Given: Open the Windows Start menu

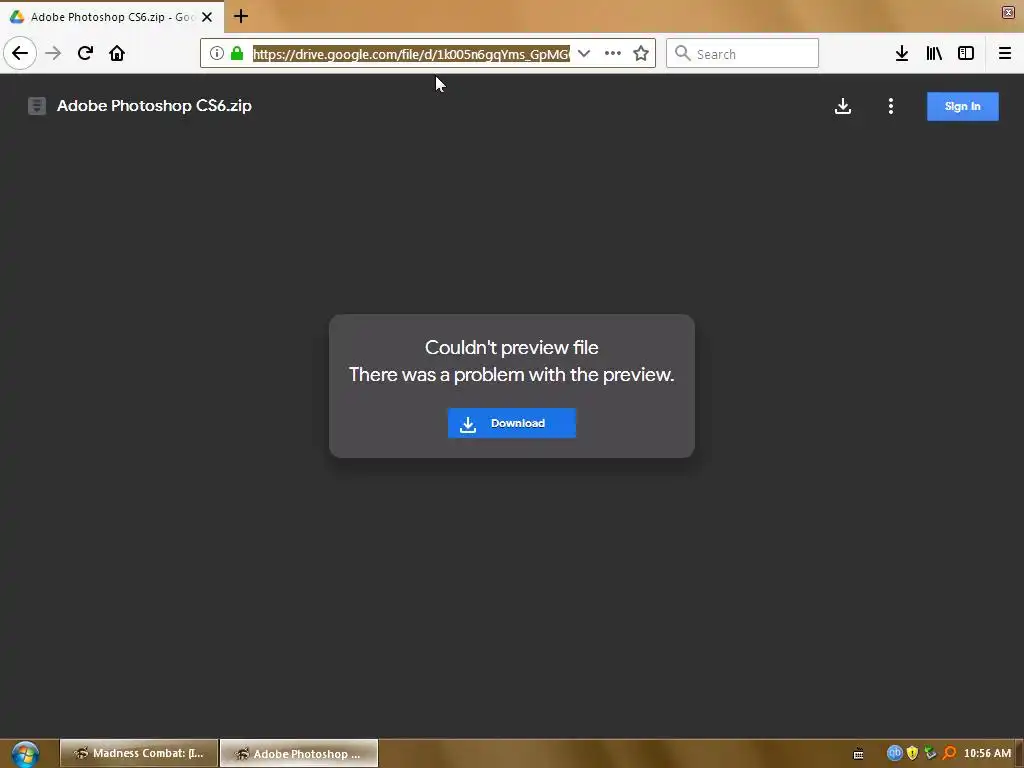Looking at the screenshot, I should pyautogui.click(x=25, y=754).
